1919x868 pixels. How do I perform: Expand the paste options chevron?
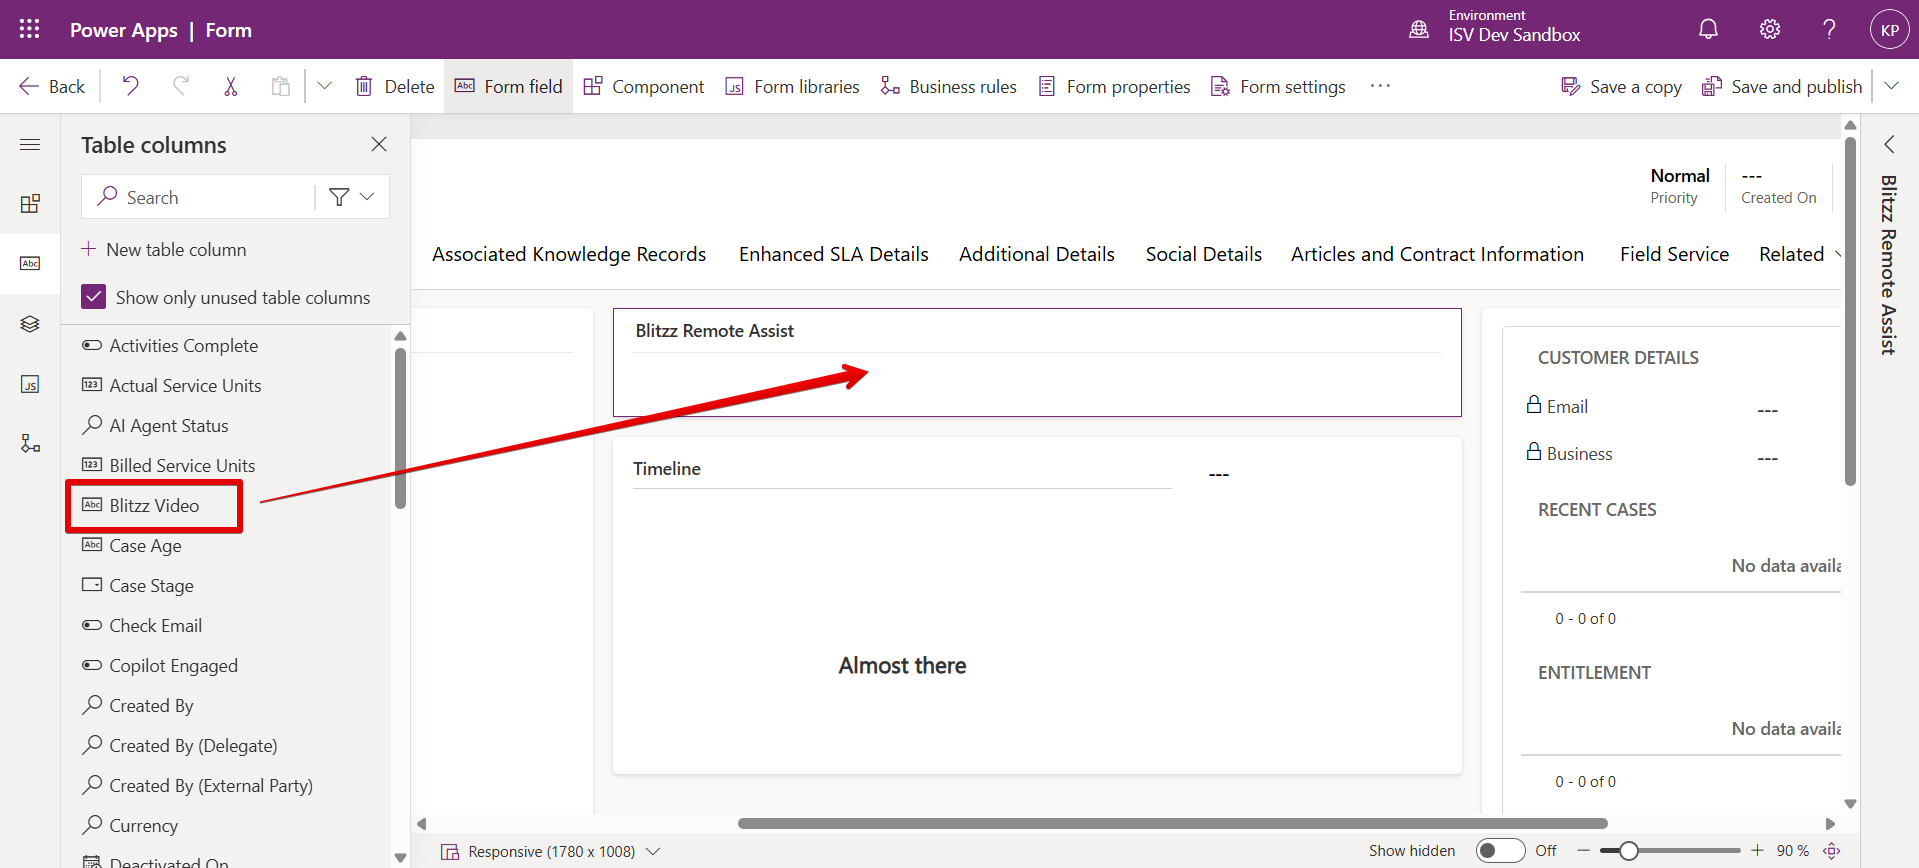pyautogui.click(x=324, y=86)
